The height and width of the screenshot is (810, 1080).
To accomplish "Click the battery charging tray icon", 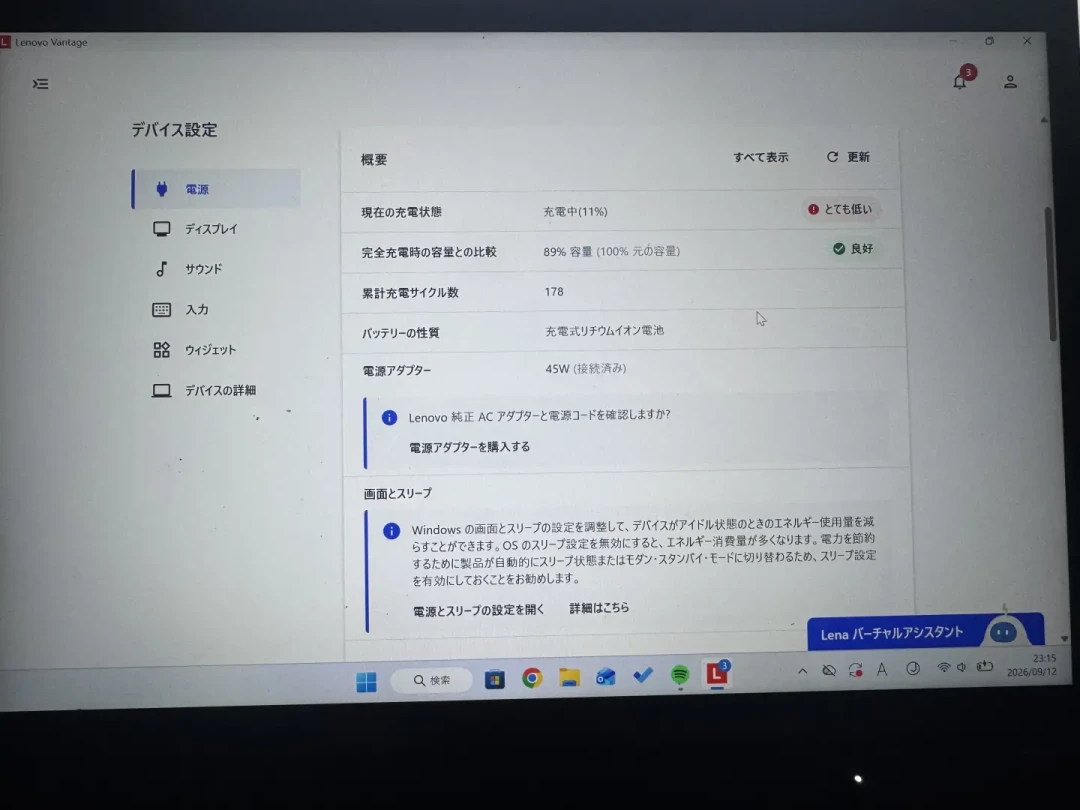I will click(985, 666).
